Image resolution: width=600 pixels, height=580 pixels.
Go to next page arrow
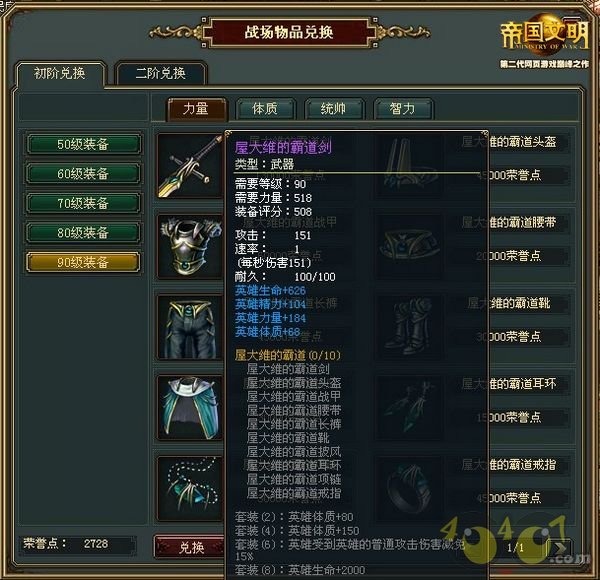point(560,547)
